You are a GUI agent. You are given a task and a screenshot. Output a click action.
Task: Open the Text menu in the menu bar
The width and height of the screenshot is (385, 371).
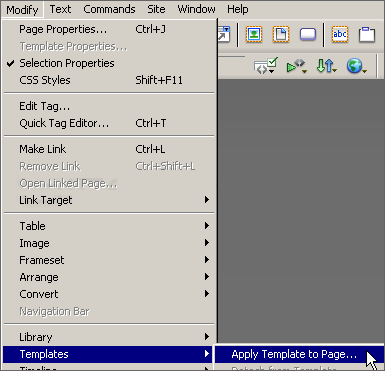click(x=60, y=9)
